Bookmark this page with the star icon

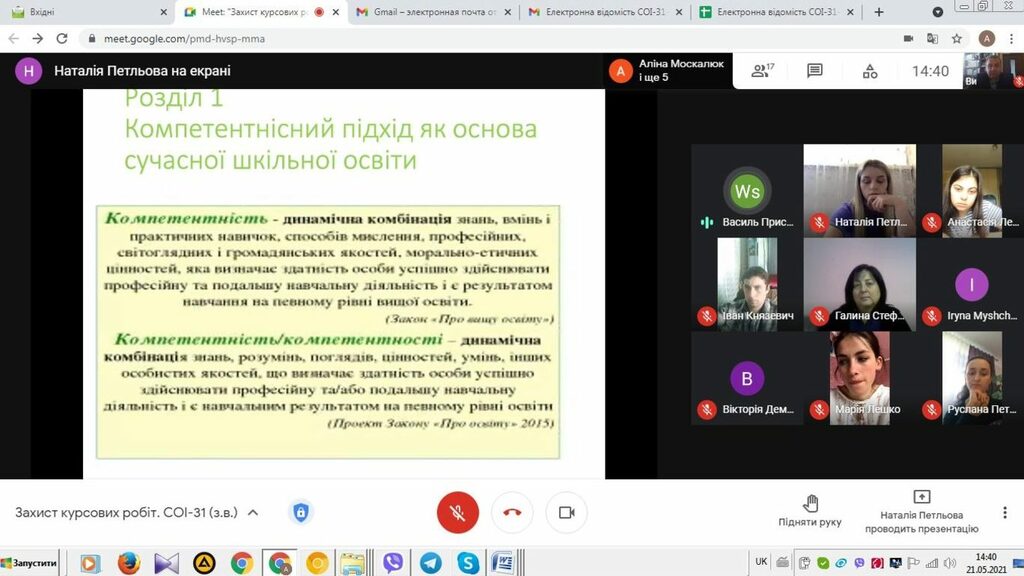pos(957,38)
